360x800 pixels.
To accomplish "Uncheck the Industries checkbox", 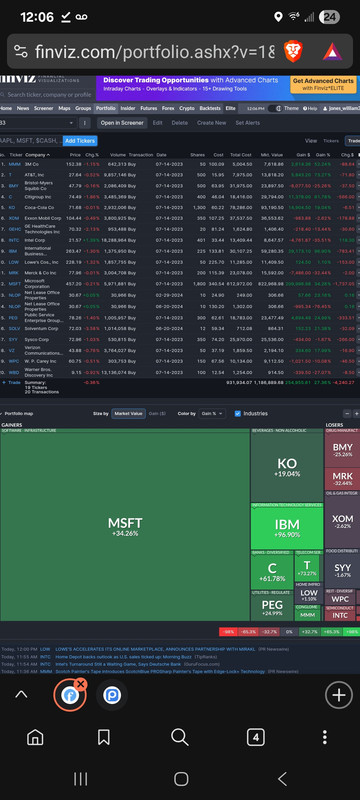I will tap(238, 413).
